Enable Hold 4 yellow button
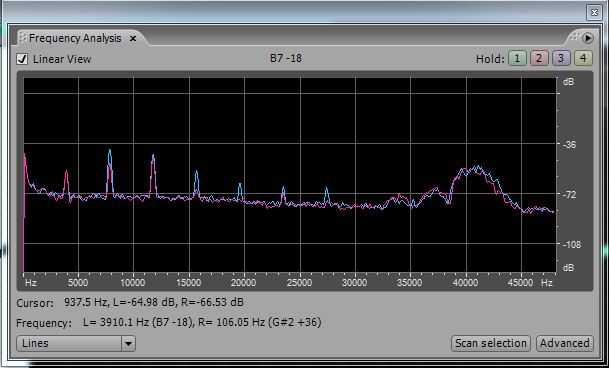This screenshot has width=609, height=368. (583, 59)
